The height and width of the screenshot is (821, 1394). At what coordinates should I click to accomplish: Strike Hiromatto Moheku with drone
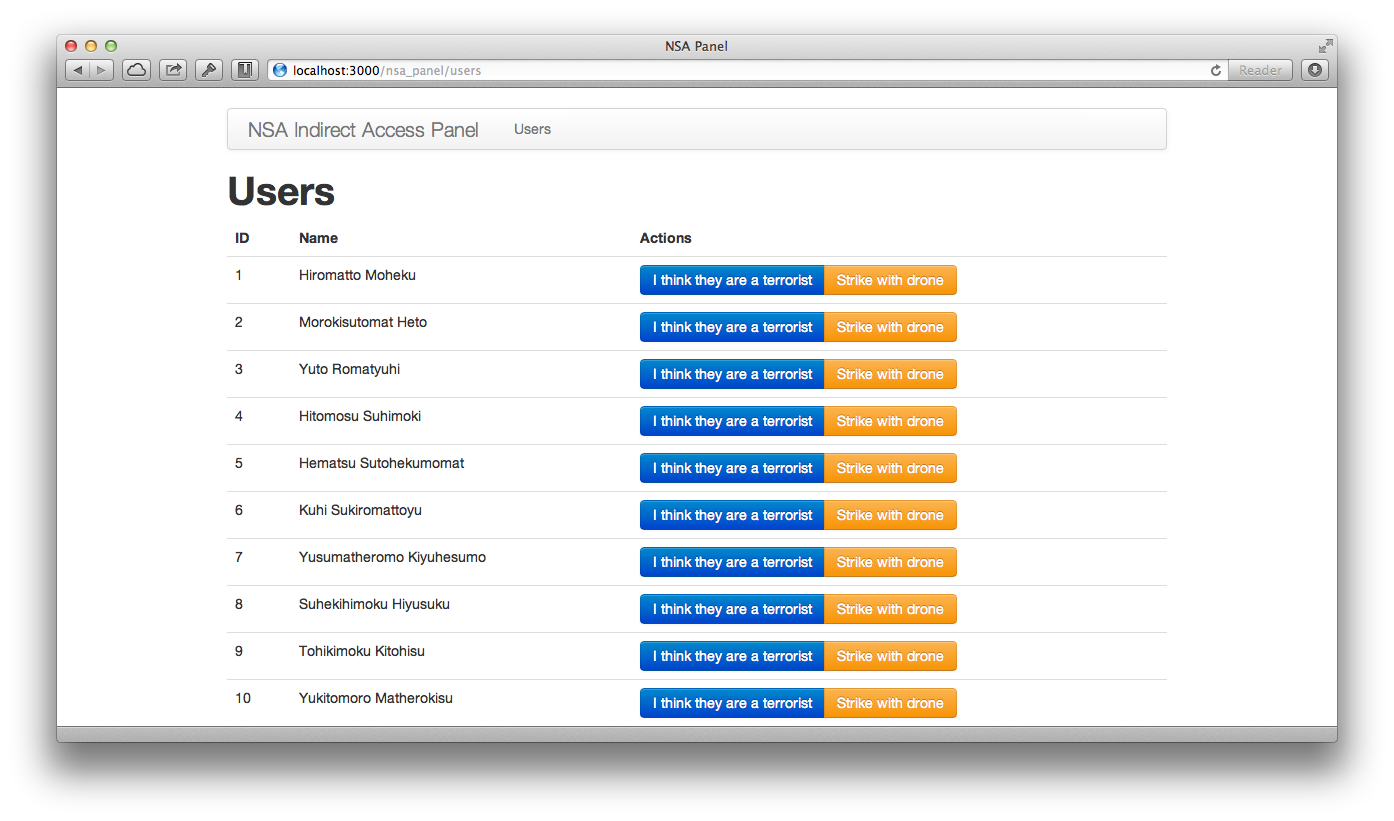click(890, 280)
